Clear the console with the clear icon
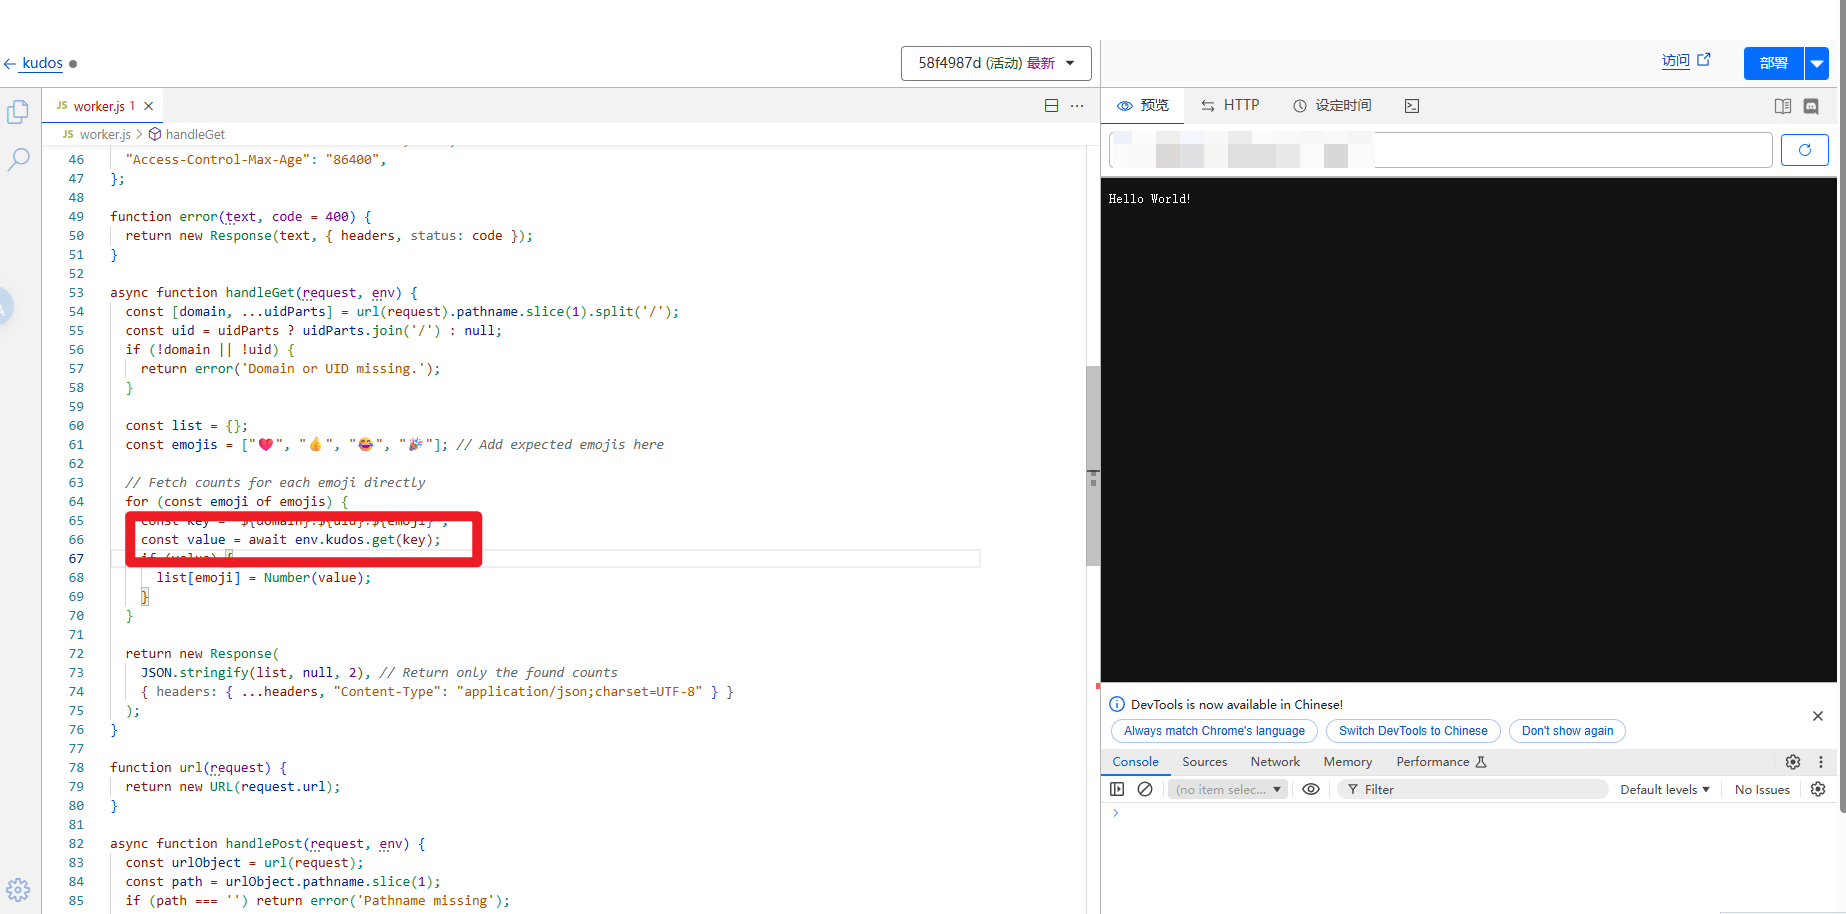Image resolution: width=1846 pixels, height=914 pixels. click(x=1145, y=789)
